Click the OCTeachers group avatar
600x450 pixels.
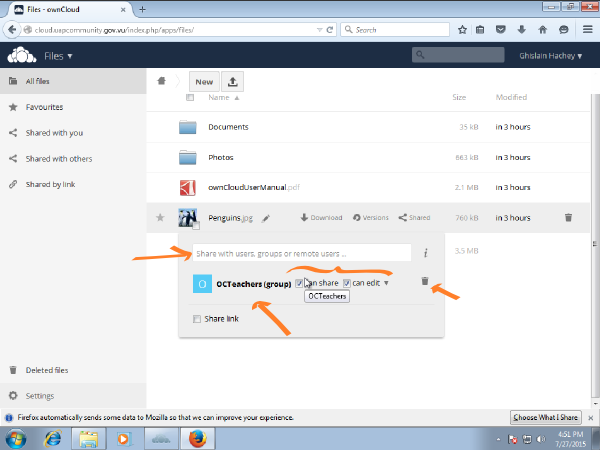(202, 284)
